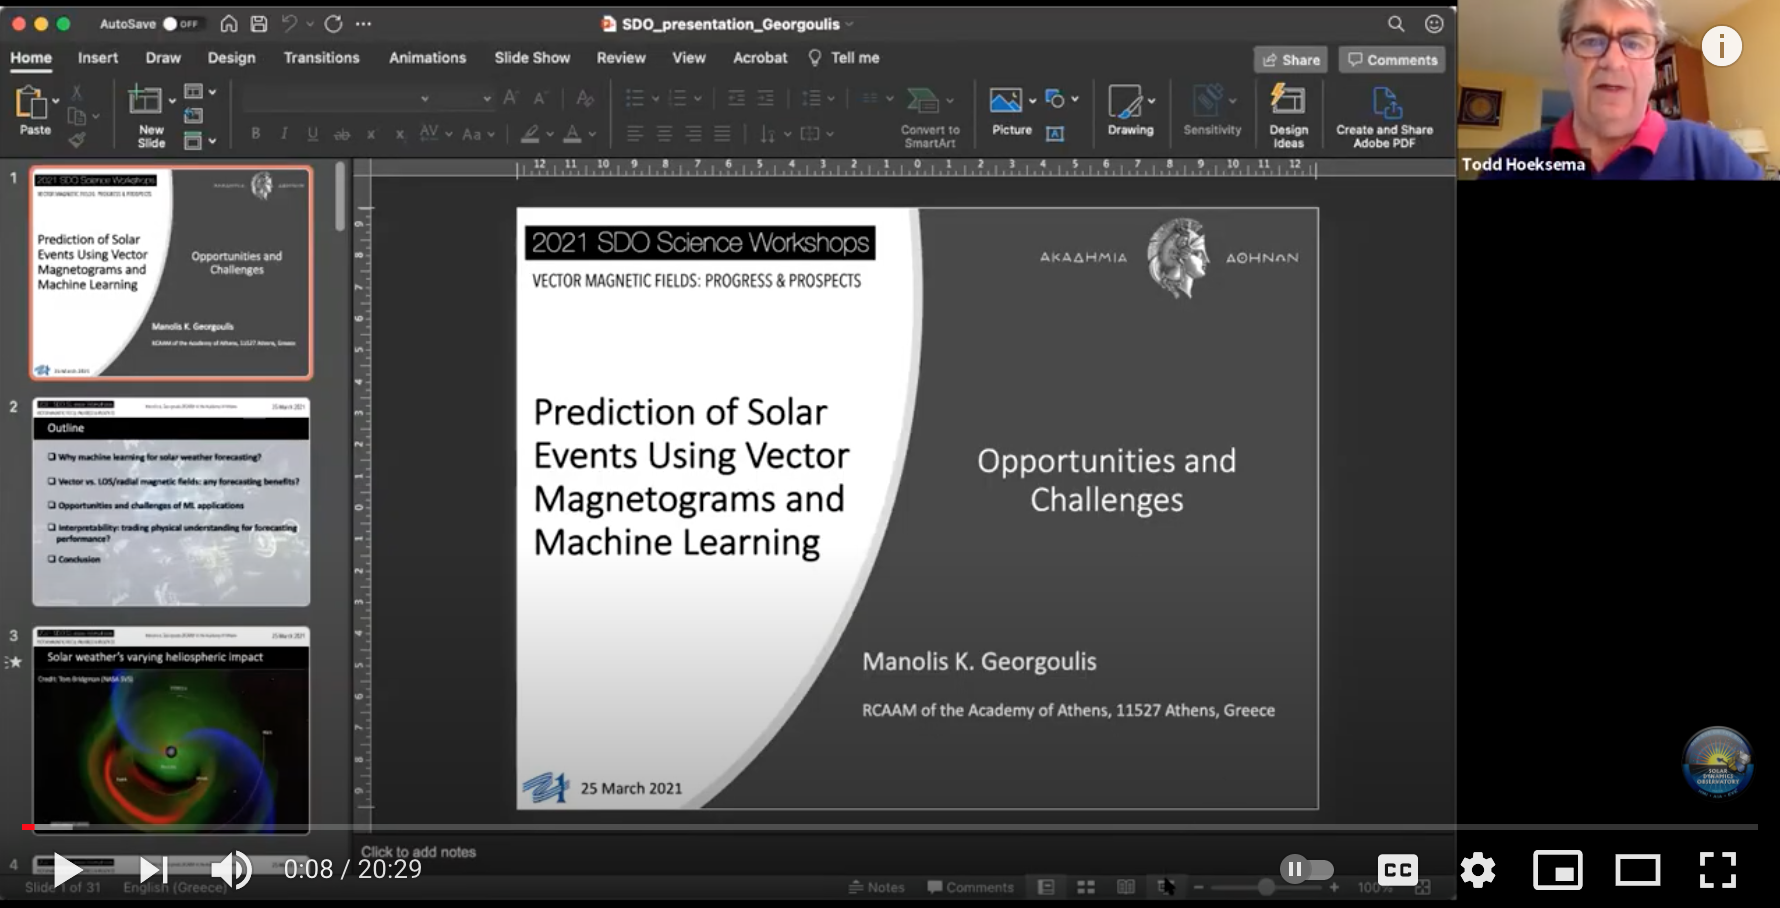Open the Review ribbon tab

pos(621,58)
